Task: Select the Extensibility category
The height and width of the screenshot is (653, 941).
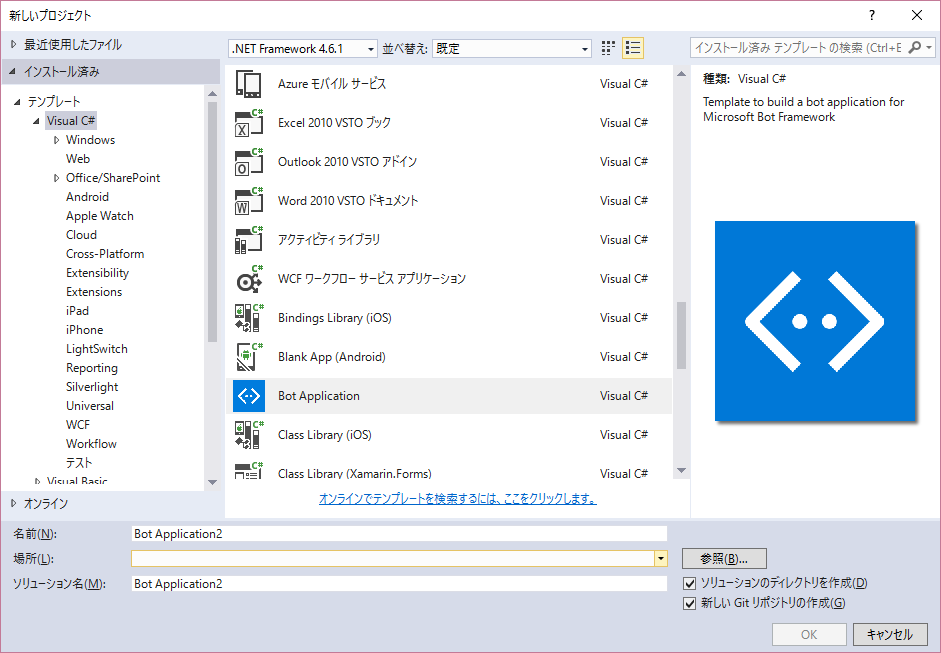Action: (97, 273)
